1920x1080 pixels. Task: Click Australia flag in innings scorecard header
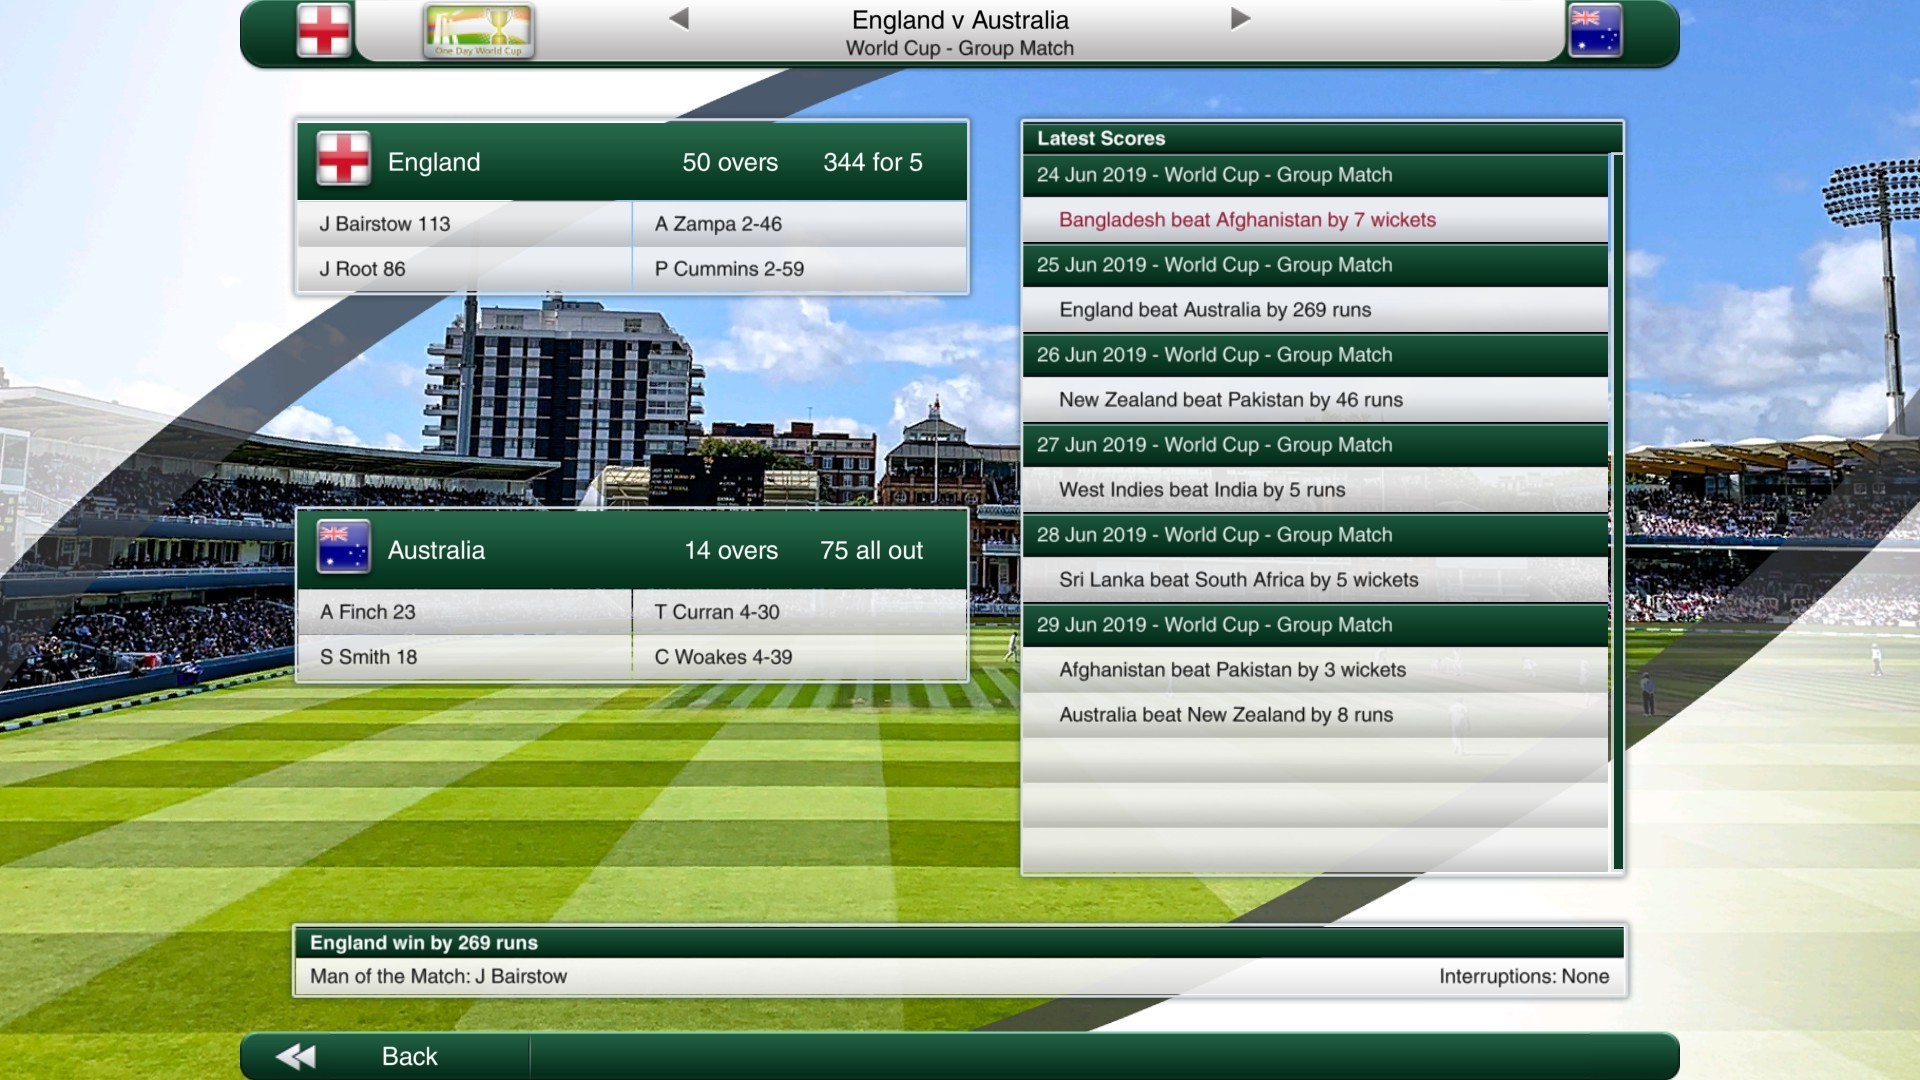click(344, 547)
